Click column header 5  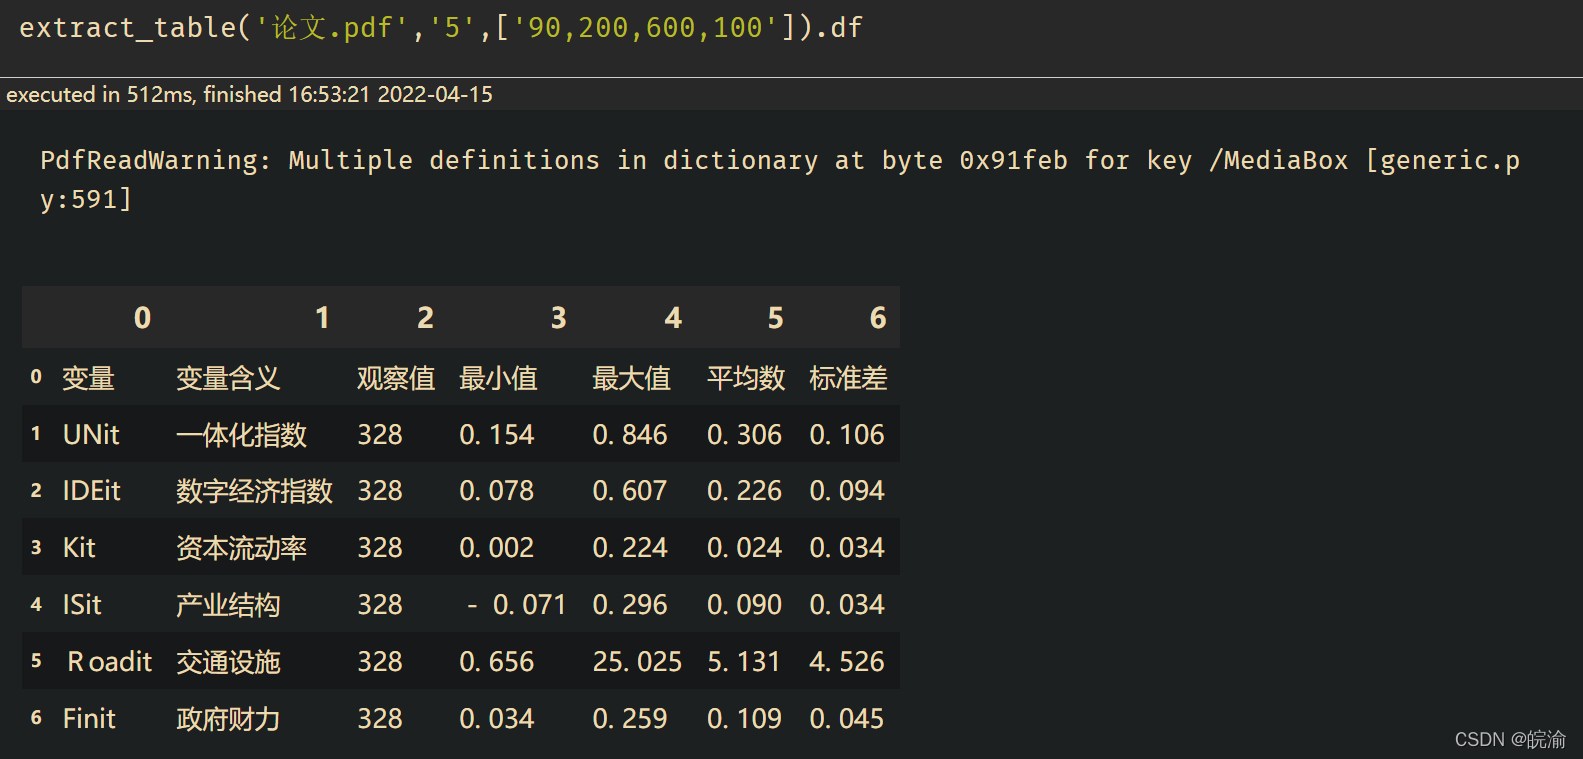coord(775,317)
